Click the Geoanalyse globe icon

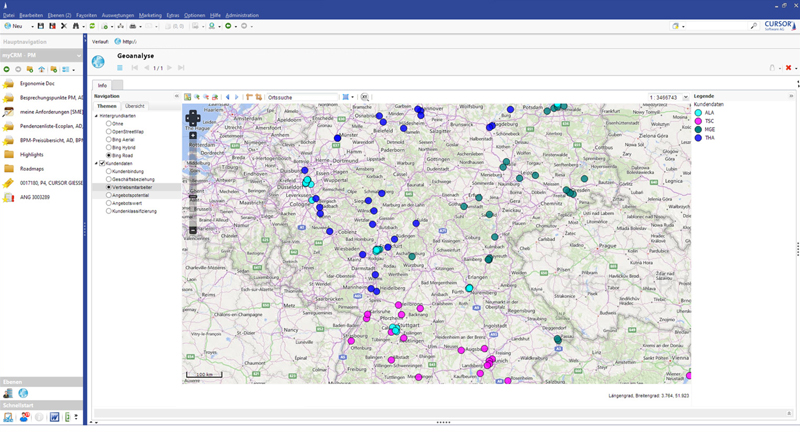[98, 62]
